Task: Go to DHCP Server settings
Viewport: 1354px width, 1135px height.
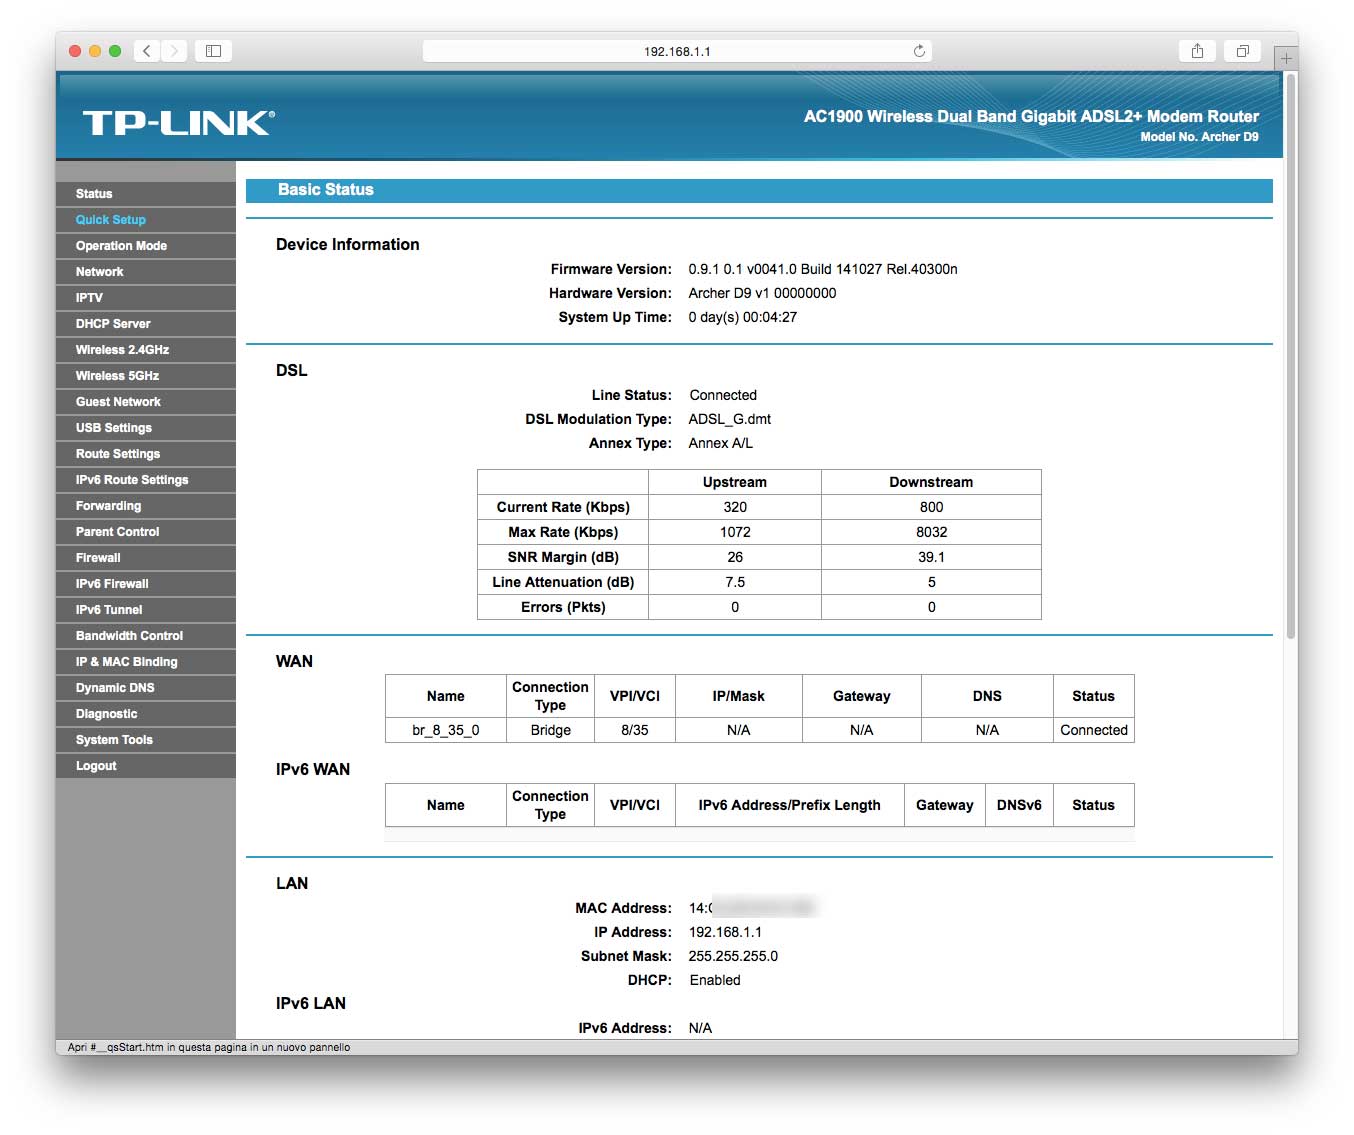Action: [x=113, y=324]
